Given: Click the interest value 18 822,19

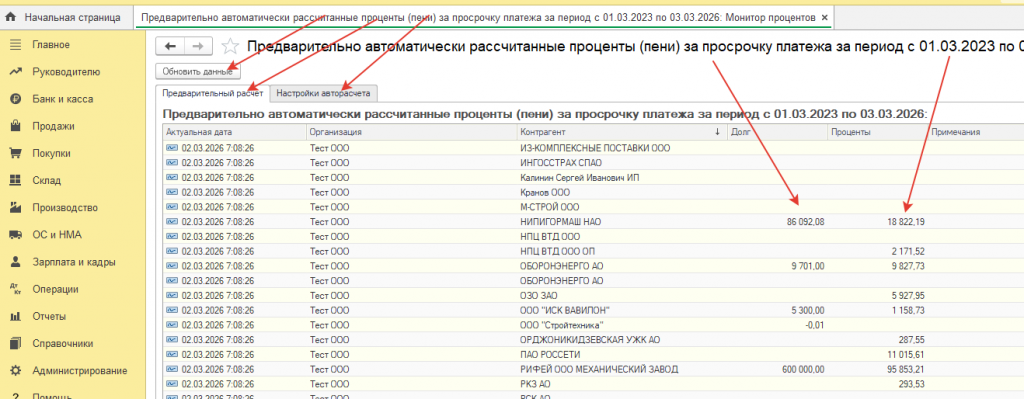Looking at the screenshot, I should point(906,222).
